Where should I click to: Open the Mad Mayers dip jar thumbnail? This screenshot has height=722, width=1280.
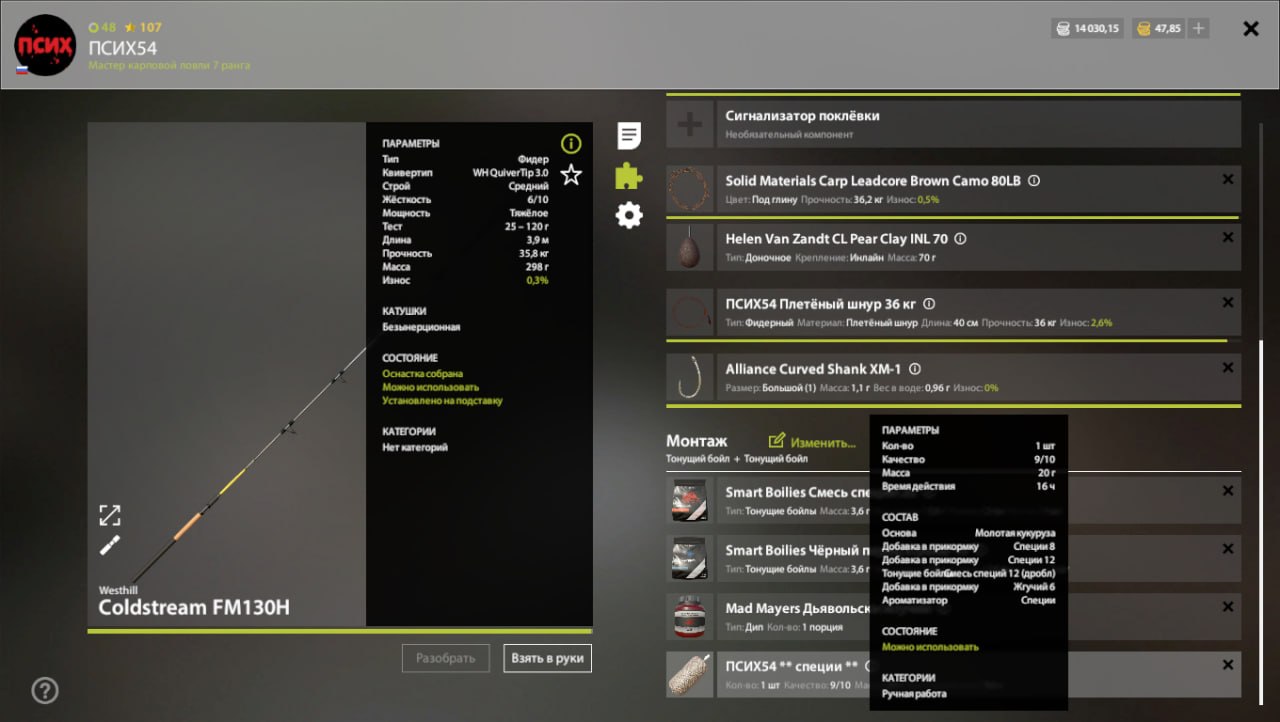click(690, 616)
